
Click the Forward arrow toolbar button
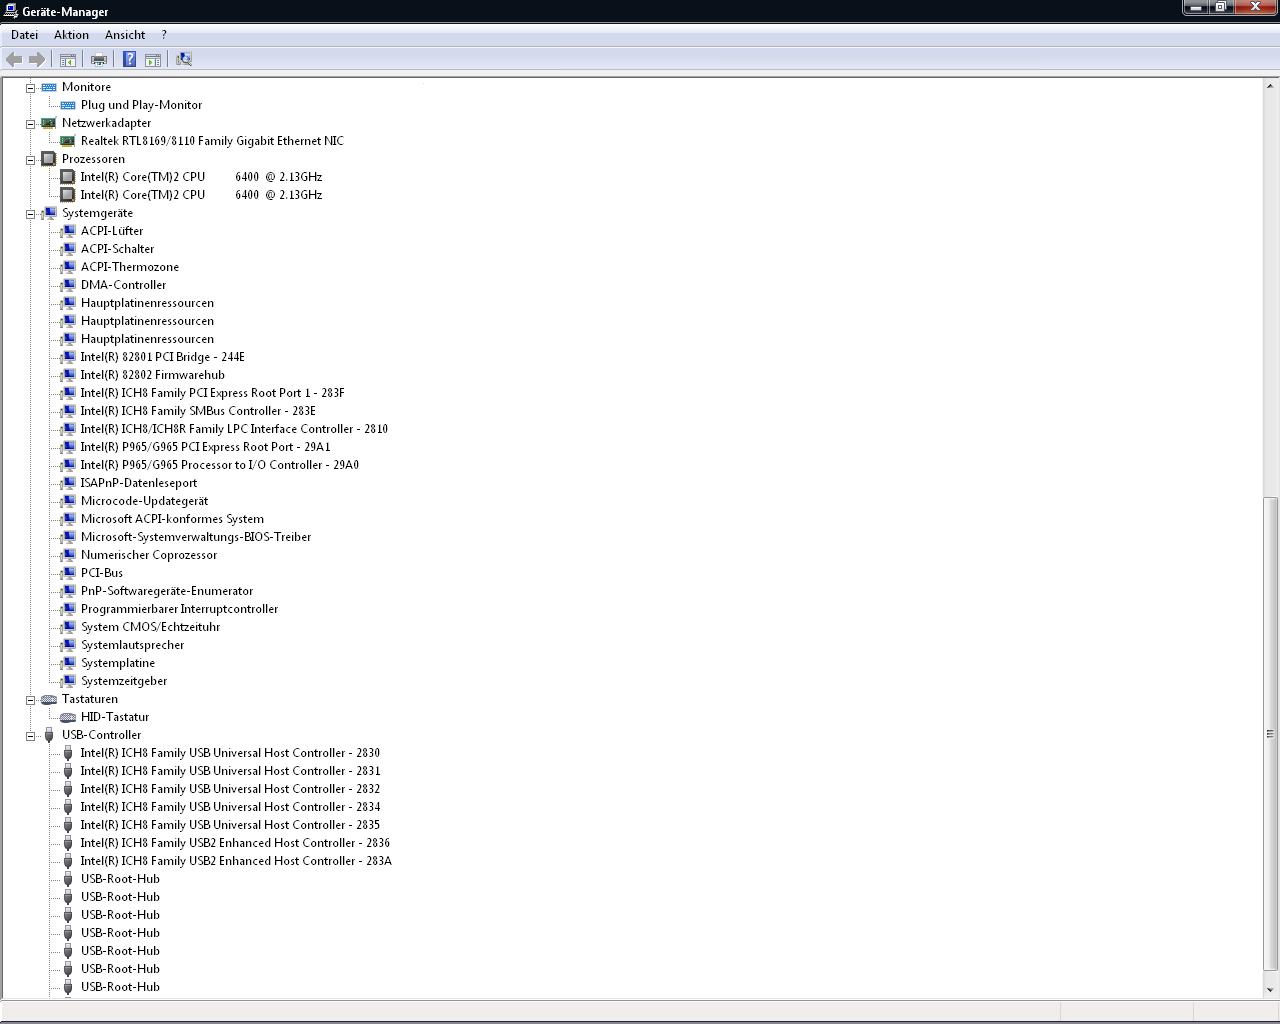[37, 60]
